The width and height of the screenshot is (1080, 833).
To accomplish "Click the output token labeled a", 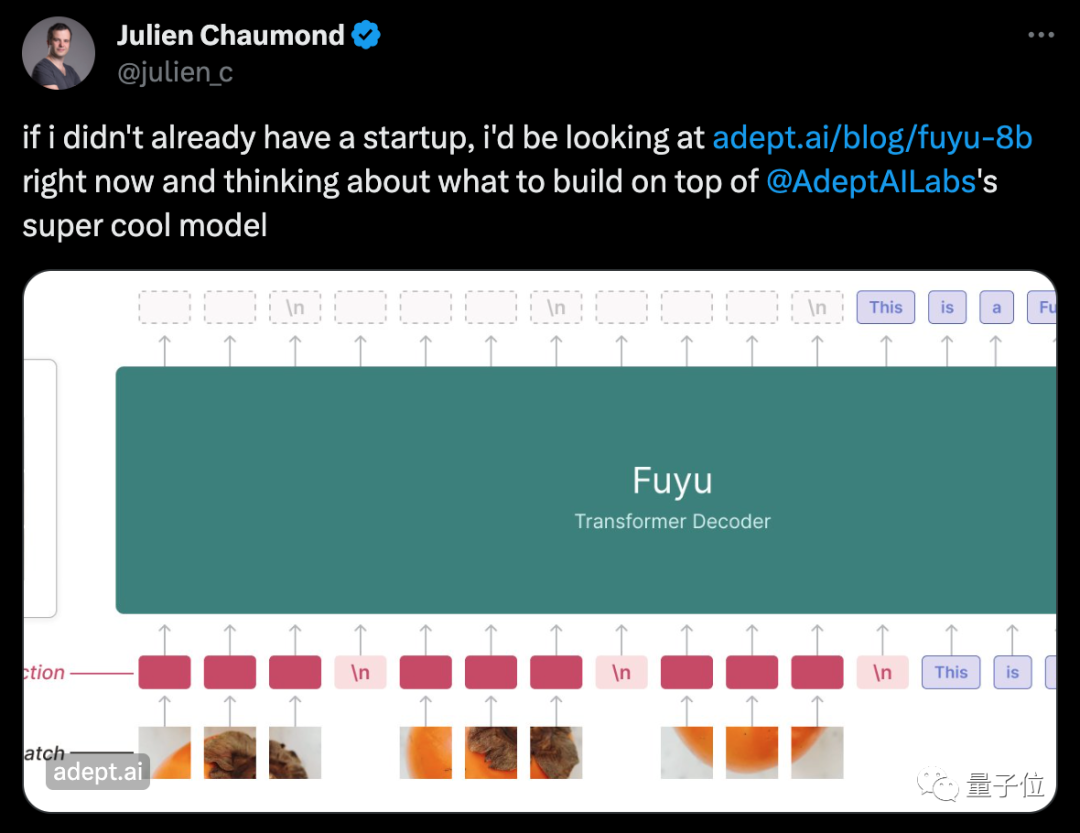I will coord(996,307).
